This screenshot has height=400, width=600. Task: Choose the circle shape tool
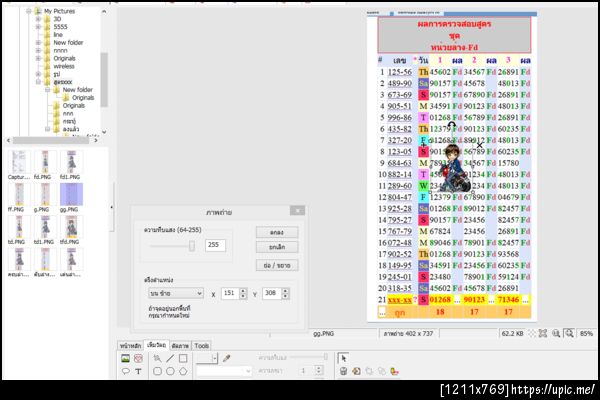170,371
